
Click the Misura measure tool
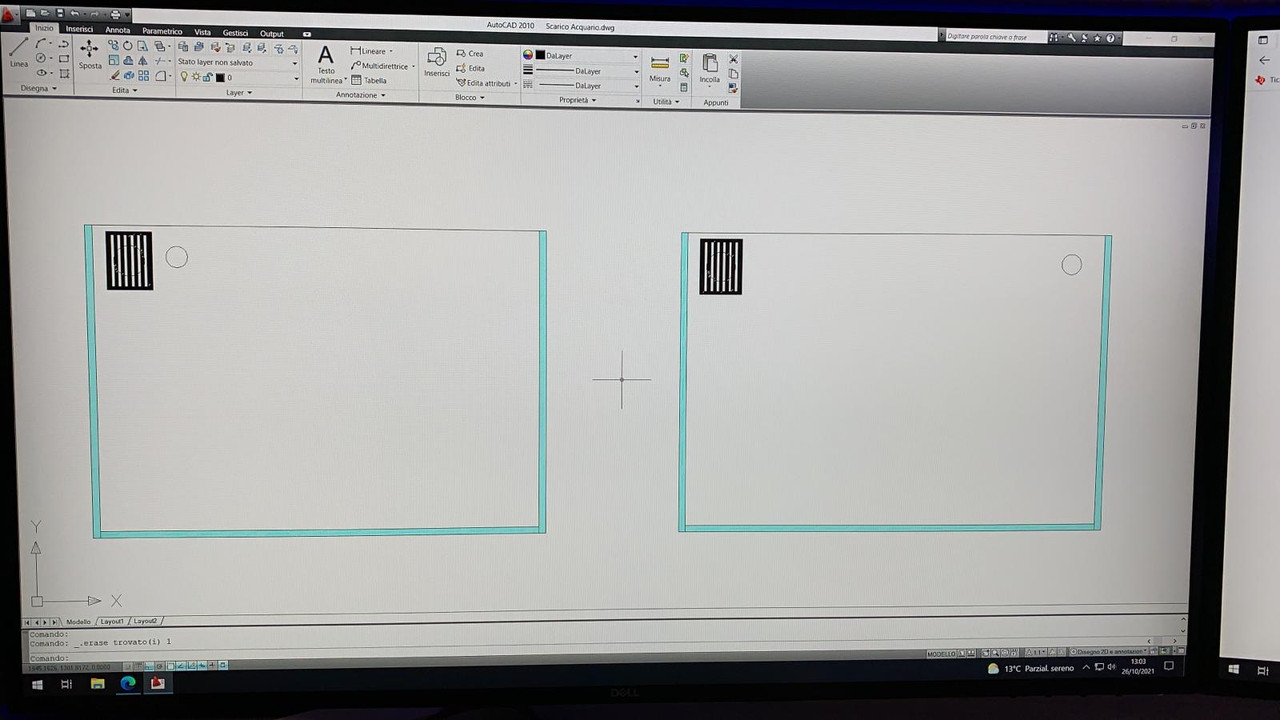(x=660, y=68)
